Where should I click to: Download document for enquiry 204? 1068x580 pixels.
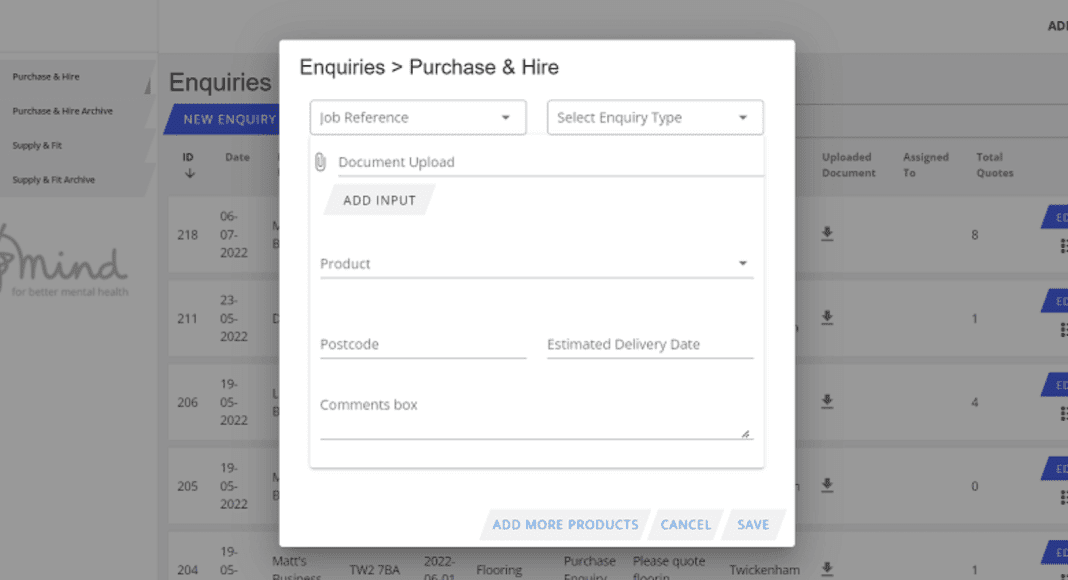(827, 569)
